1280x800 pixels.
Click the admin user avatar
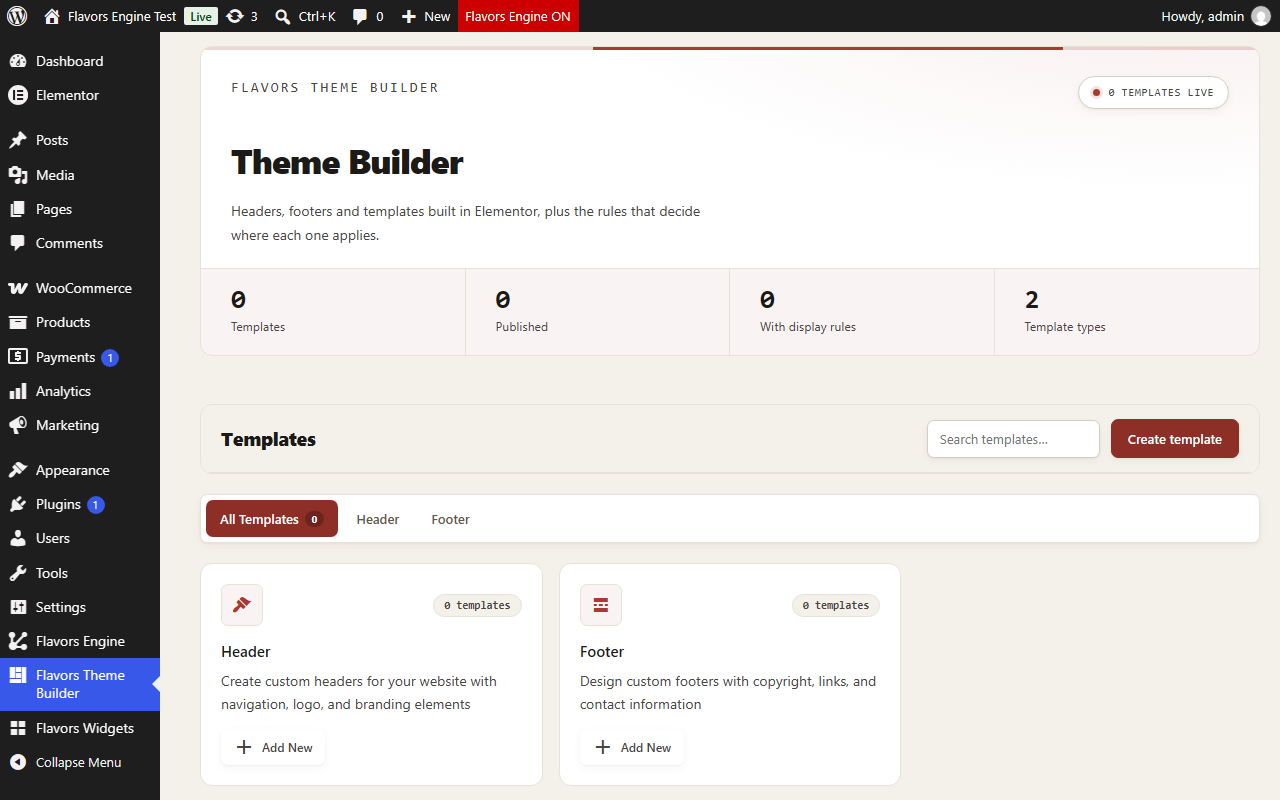click(1260, 16)
